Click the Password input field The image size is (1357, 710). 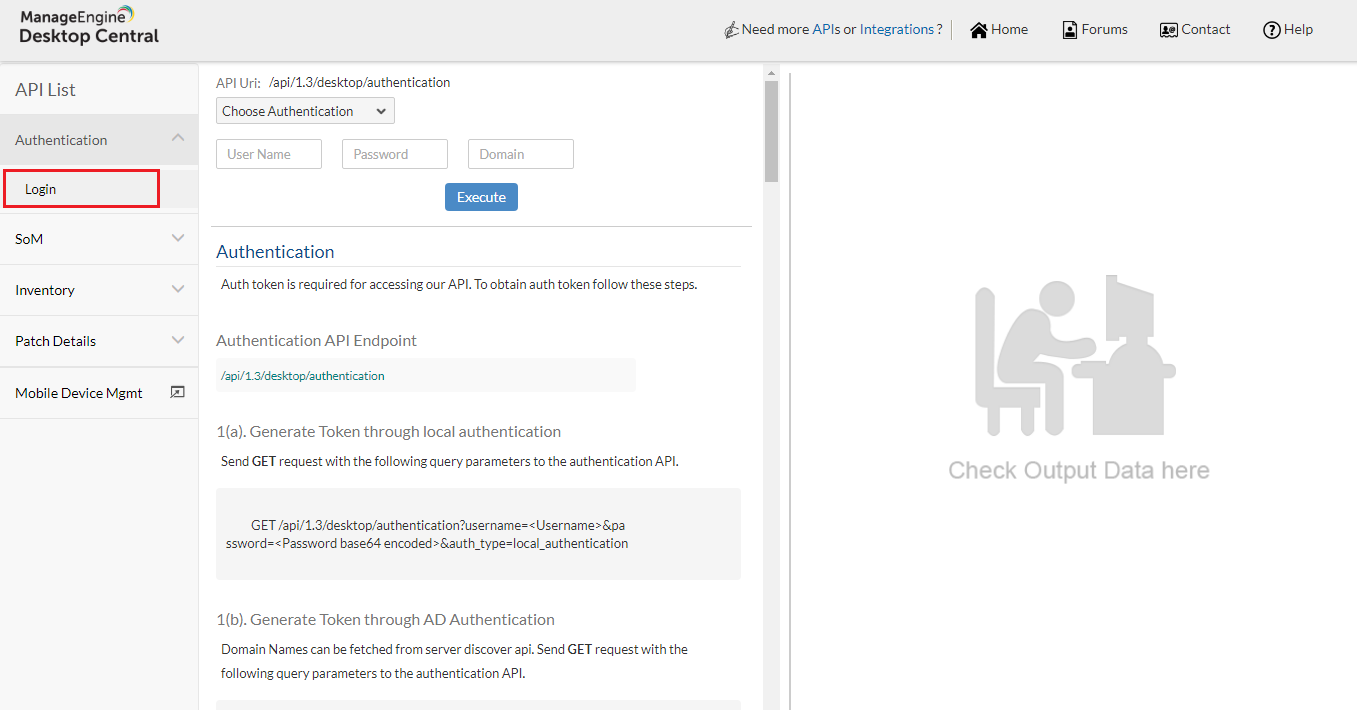pos(395,154)
